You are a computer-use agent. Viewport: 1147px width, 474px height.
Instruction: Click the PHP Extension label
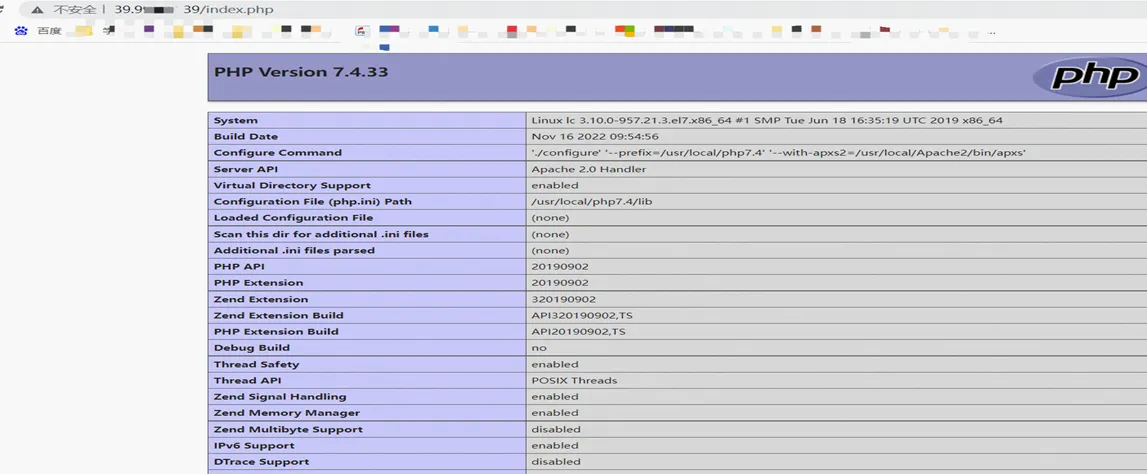click(x=258, y=283)
